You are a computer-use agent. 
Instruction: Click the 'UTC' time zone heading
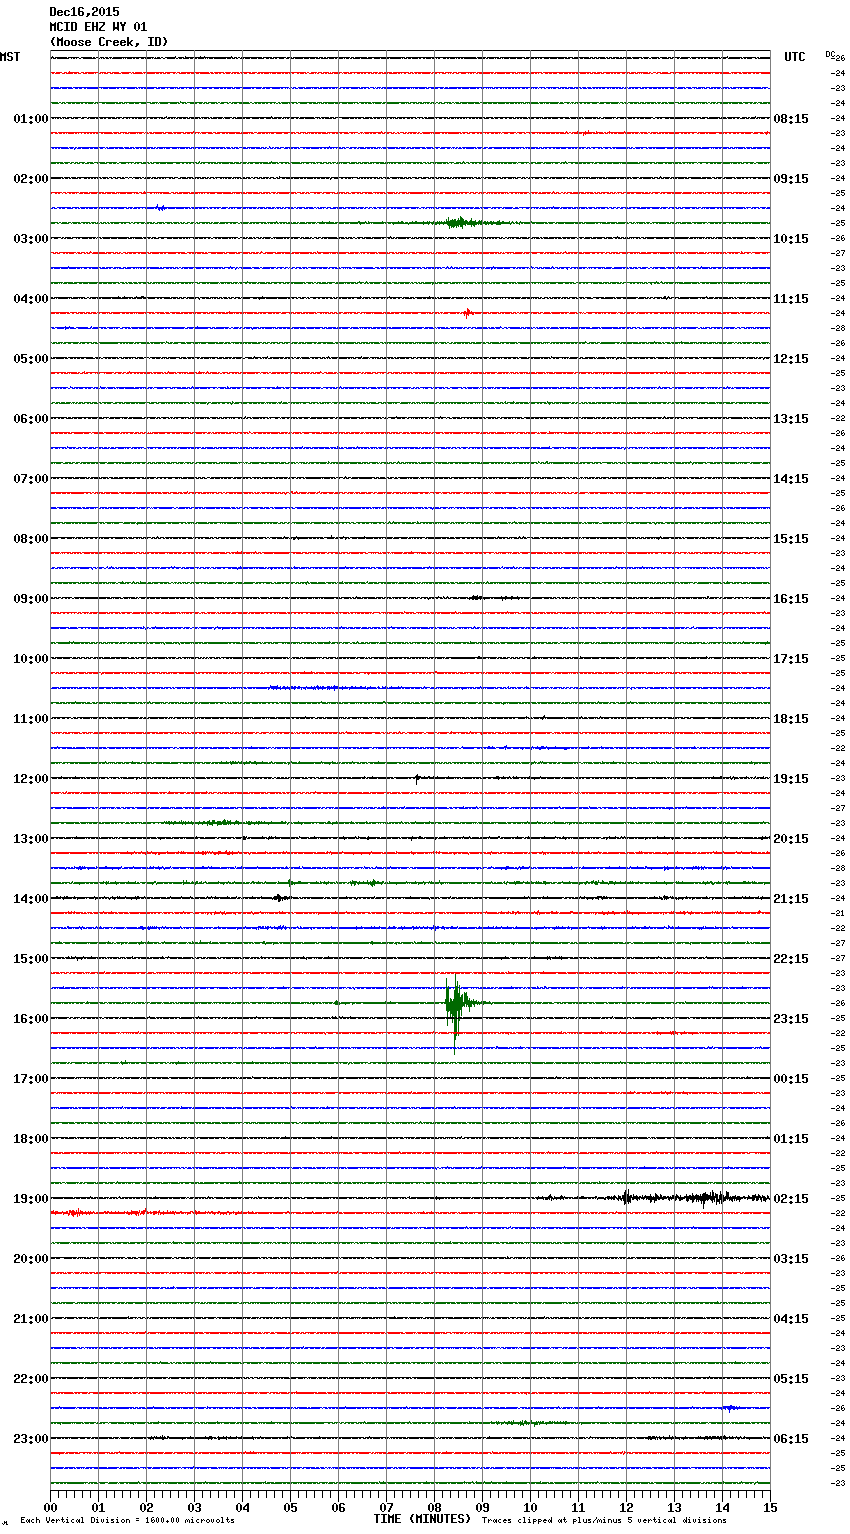[x=795, y=57]
